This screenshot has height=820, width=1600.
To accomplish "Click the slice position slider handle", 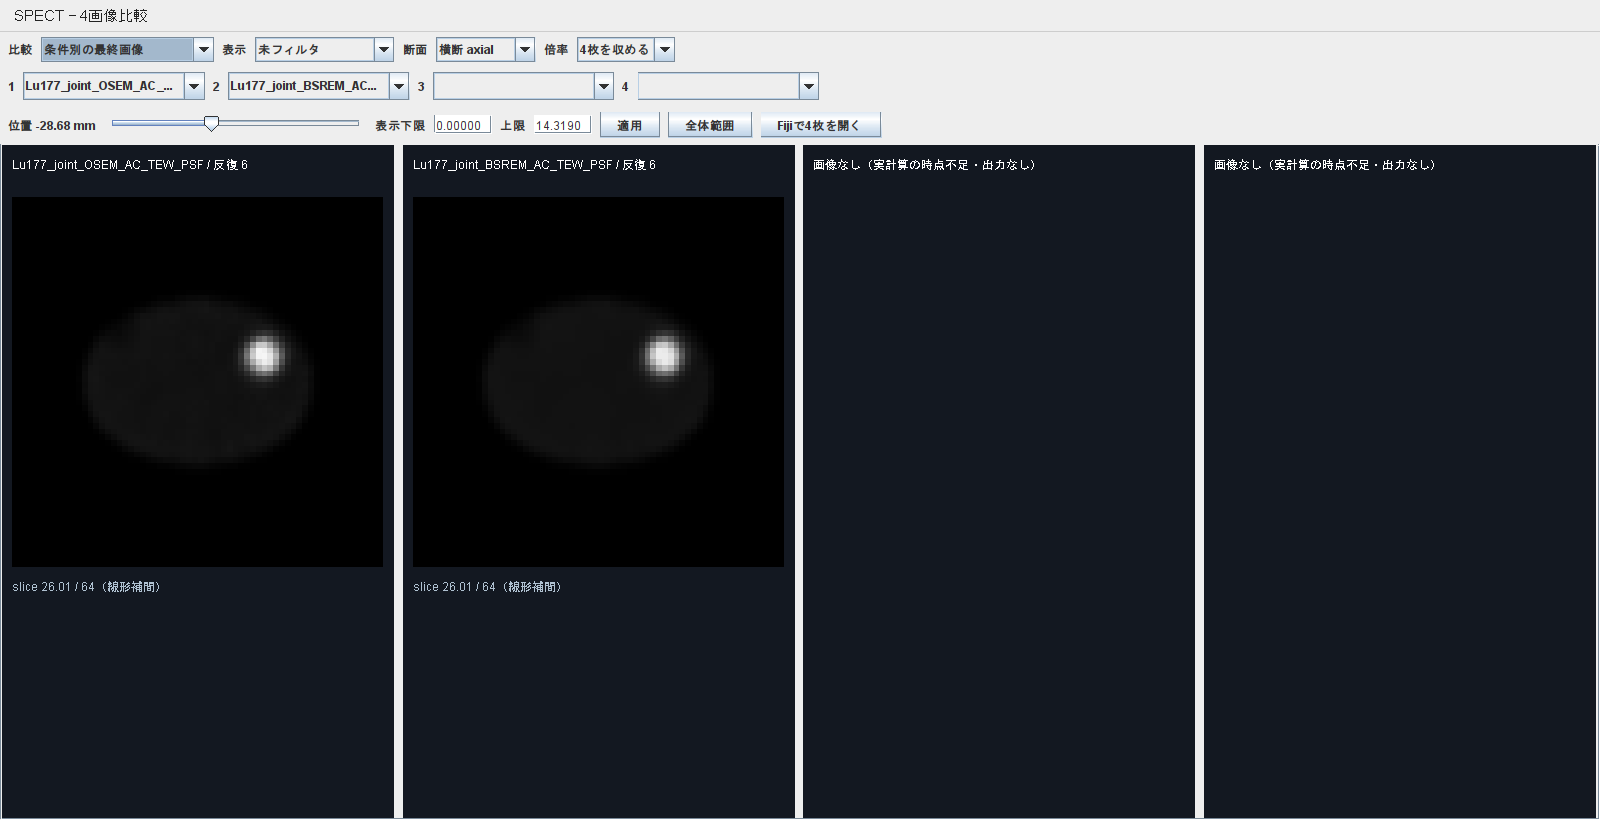I will click(x=211, y=123).
